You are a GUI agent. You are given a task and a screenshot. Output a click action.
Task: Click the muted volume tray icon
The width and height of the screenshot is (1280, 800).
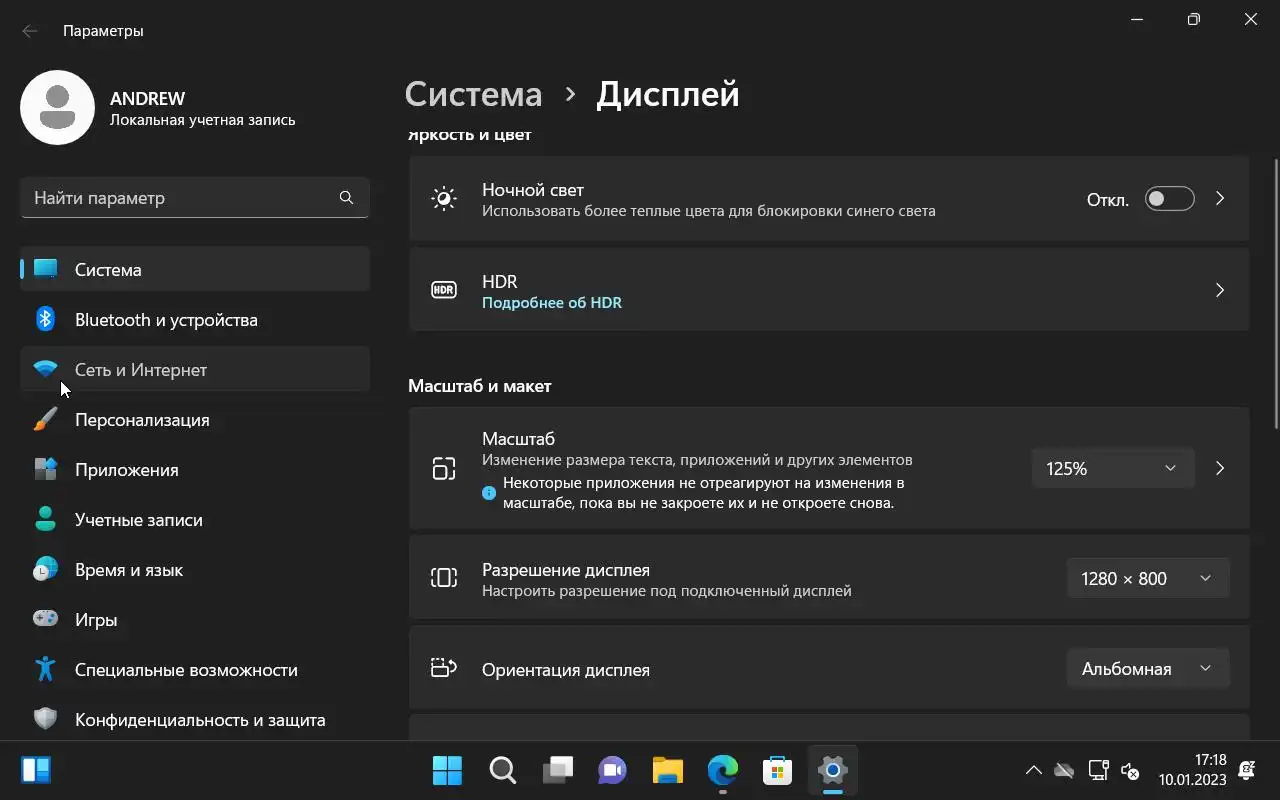[1130, 770]
